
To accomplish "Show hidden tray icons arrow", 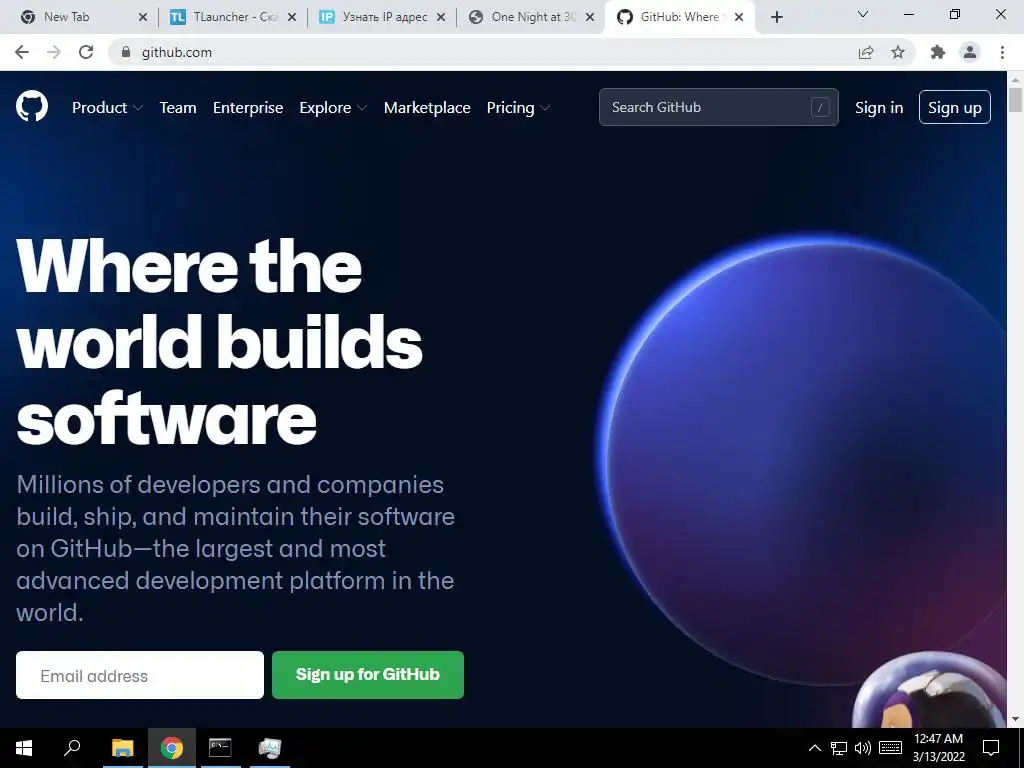I will pos(814,748).
